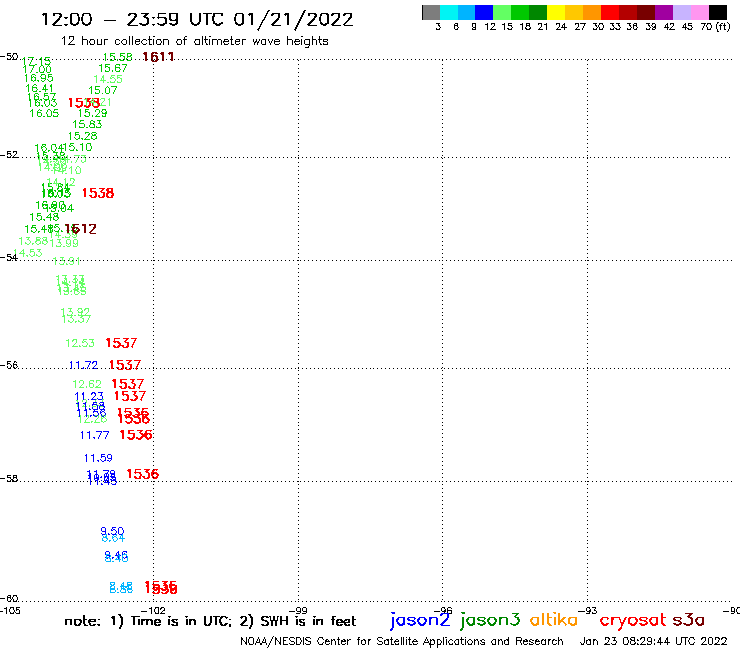
Task: Click the red 1537 label beside 12.53
Action: (x=121, y=343)
